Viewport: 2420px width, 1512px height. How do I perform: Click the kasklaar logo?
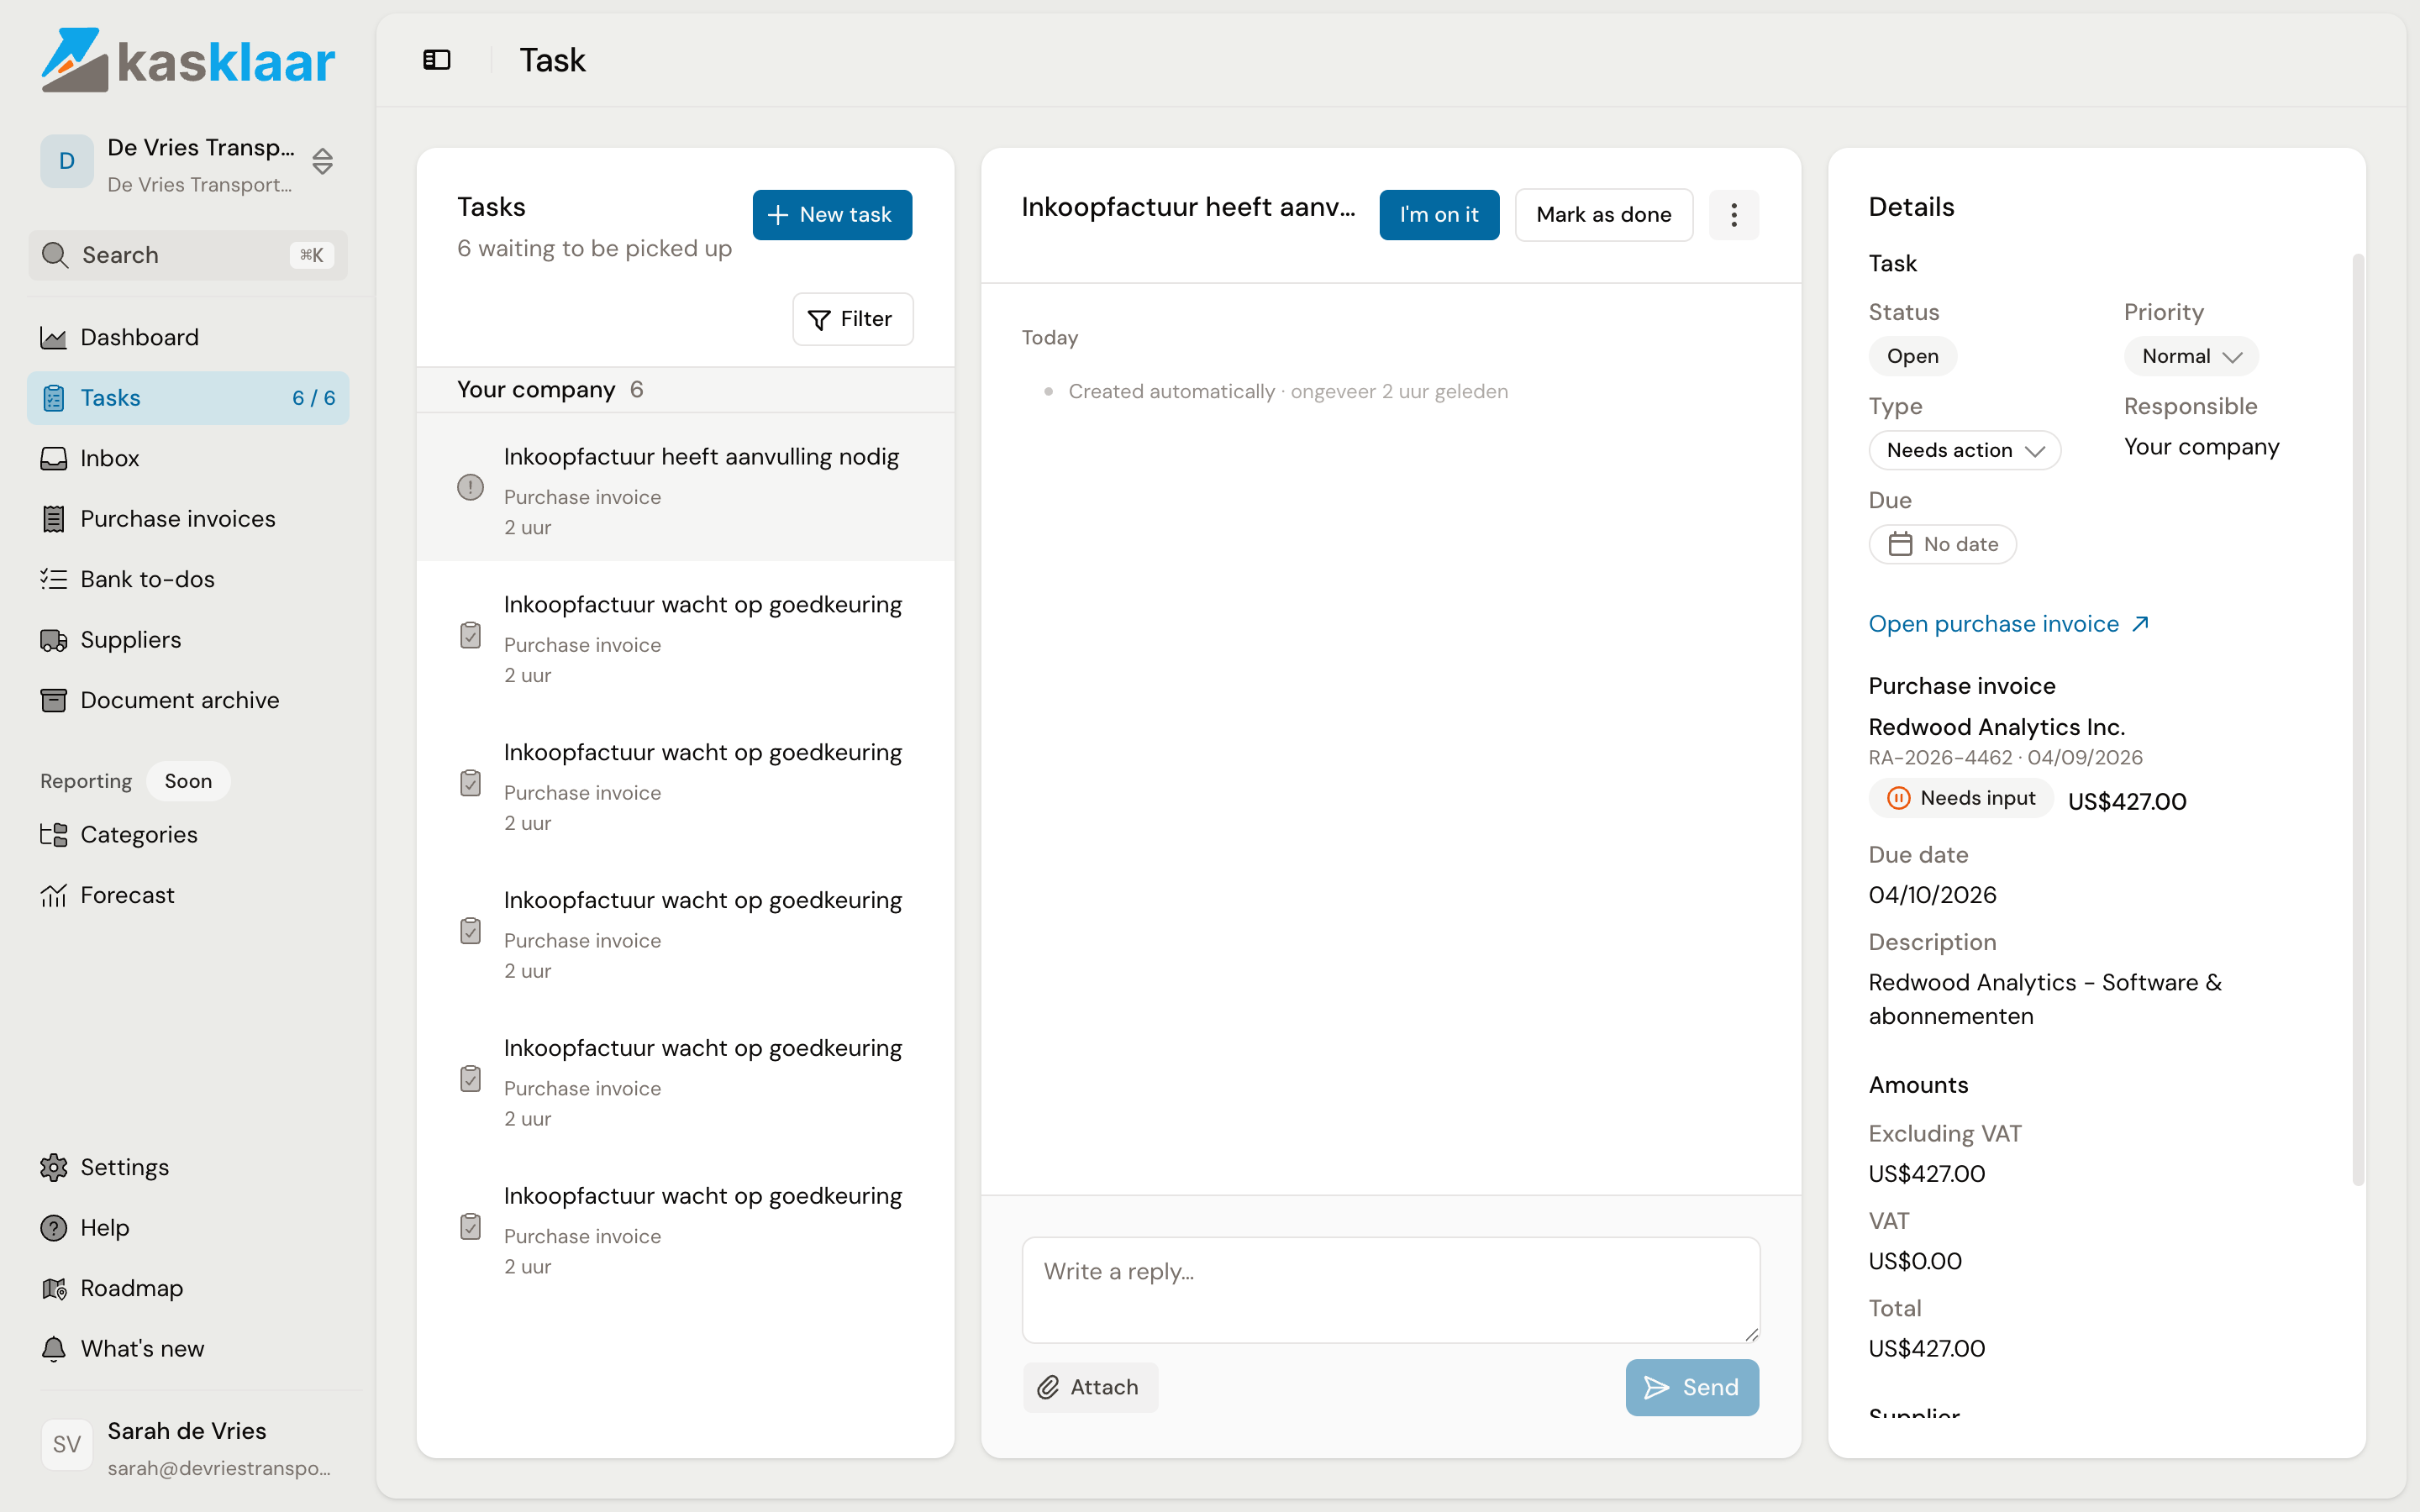tap(188, 60)
